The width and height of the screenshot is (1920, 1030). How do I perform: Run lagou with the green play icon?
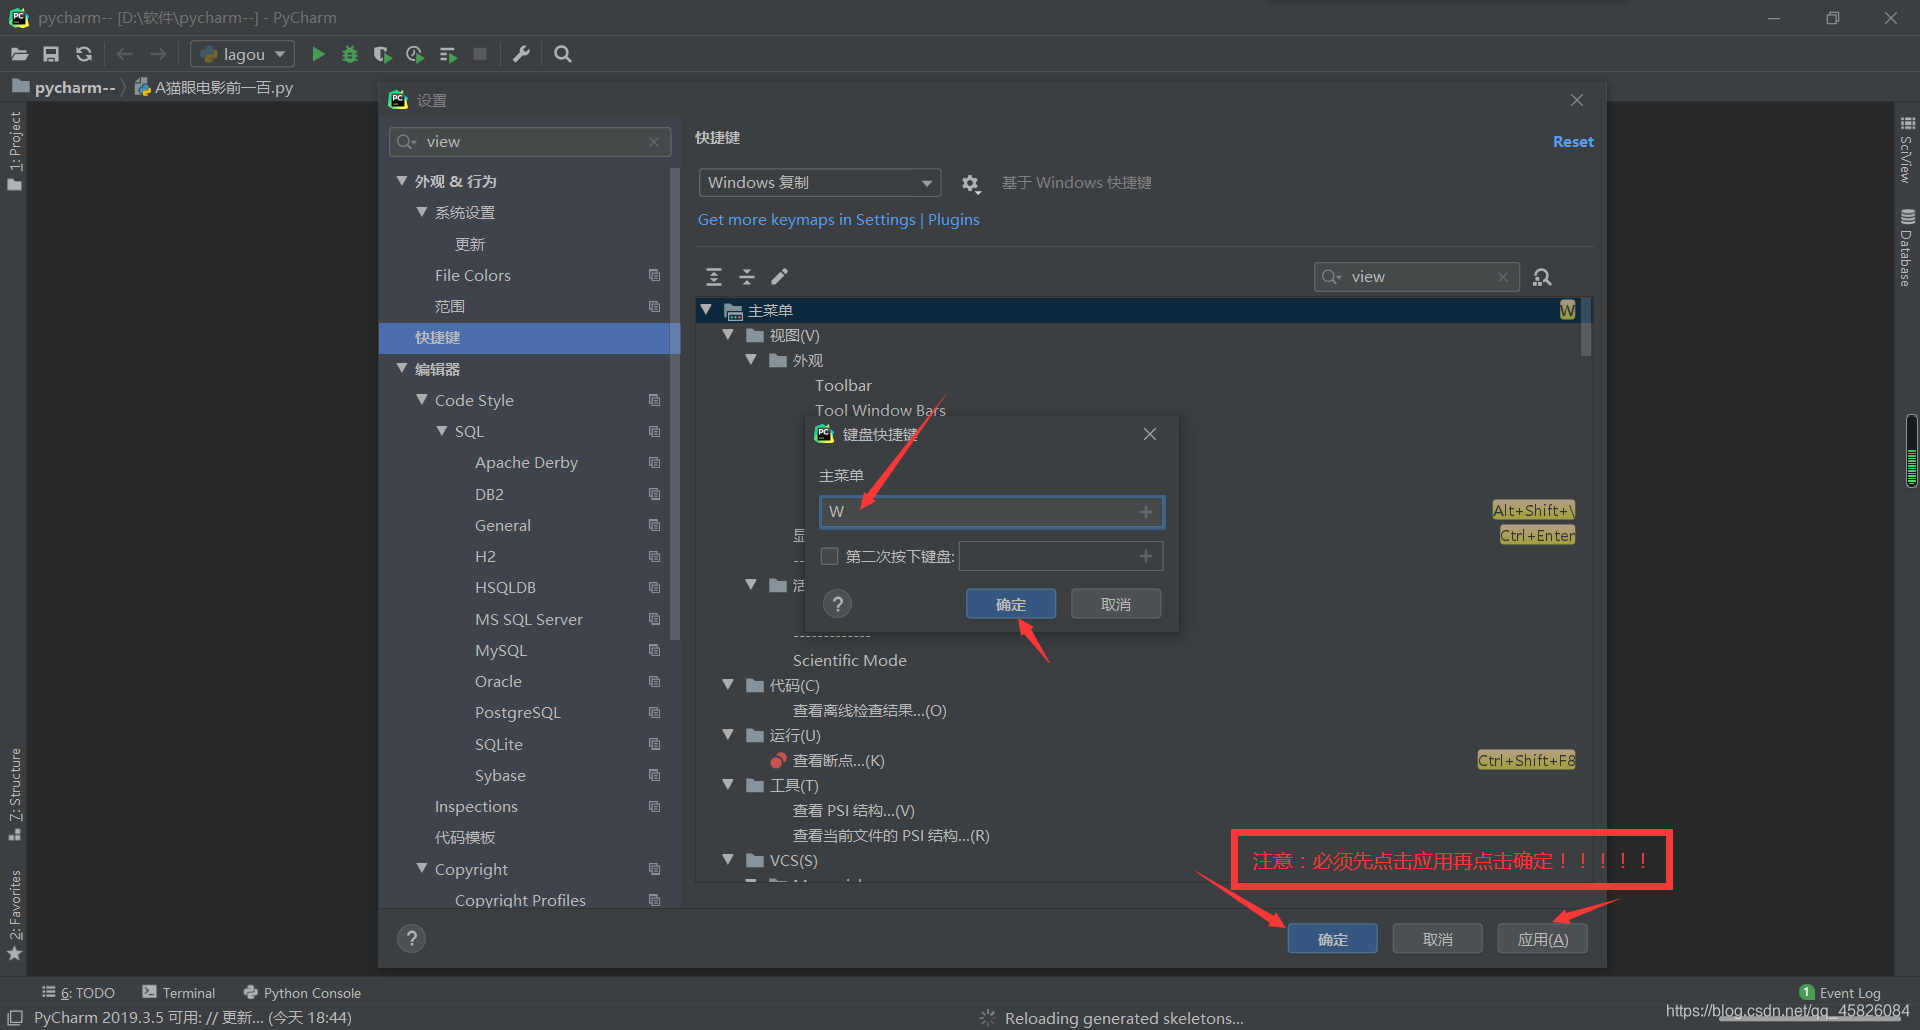pos(318,54)
